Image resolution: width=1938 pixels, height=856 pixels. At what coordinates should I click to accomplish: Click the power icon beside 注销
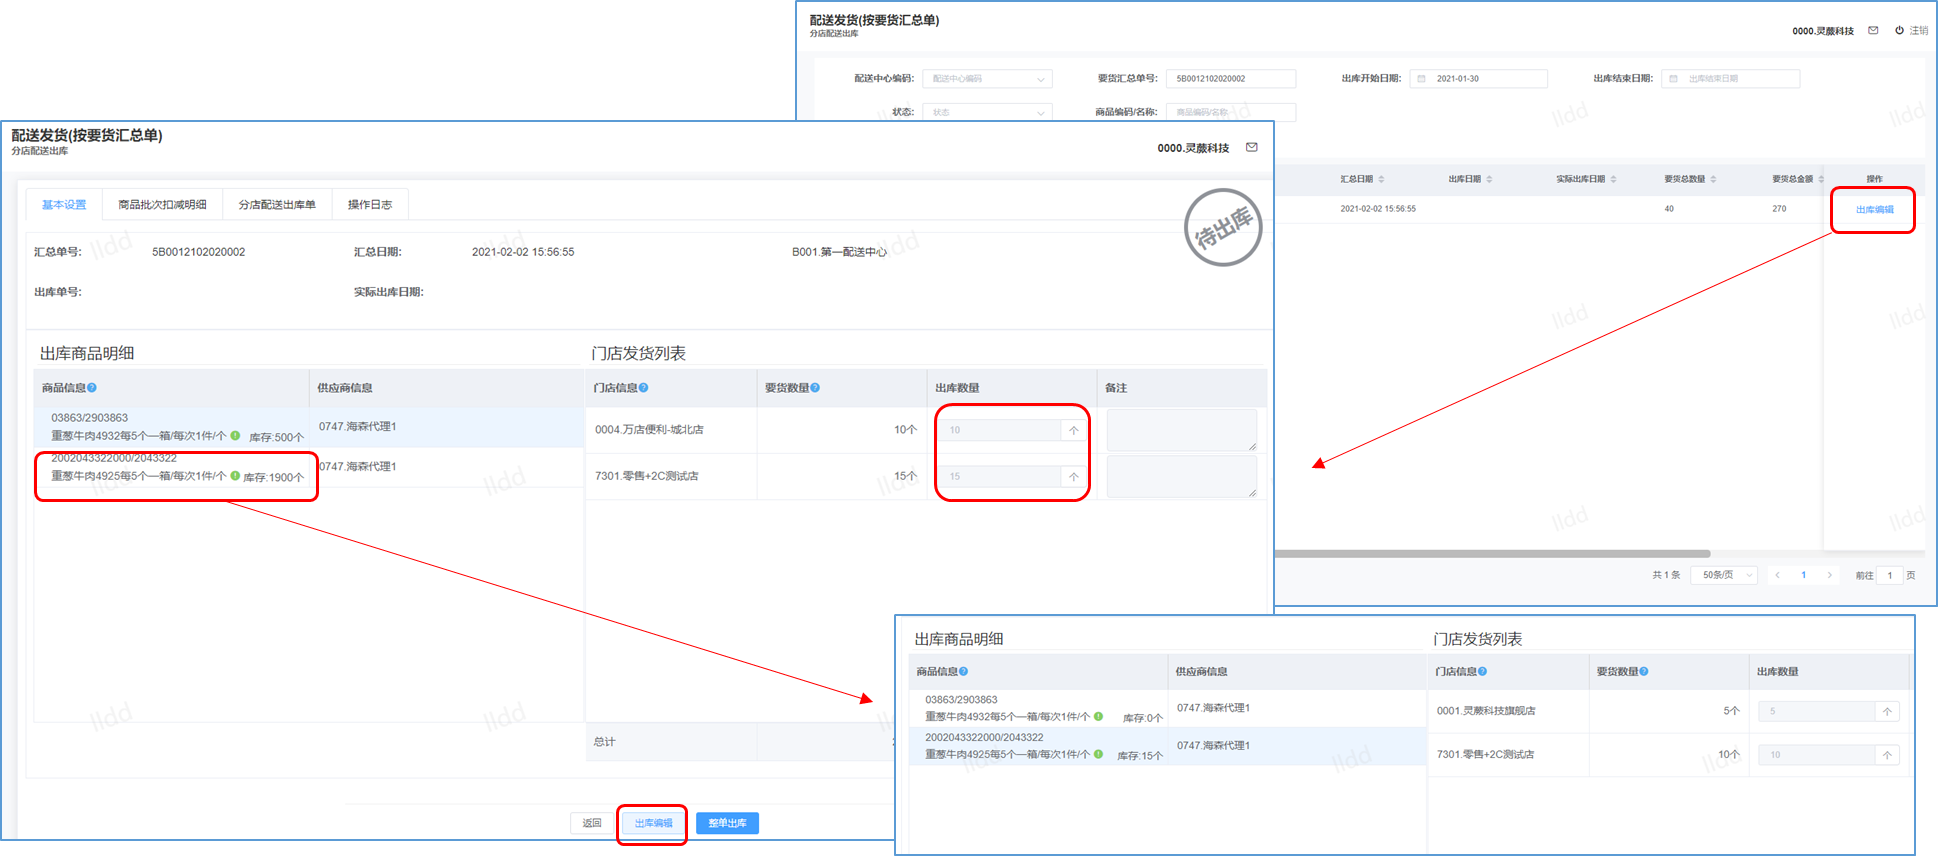(x=1899, y=30)
